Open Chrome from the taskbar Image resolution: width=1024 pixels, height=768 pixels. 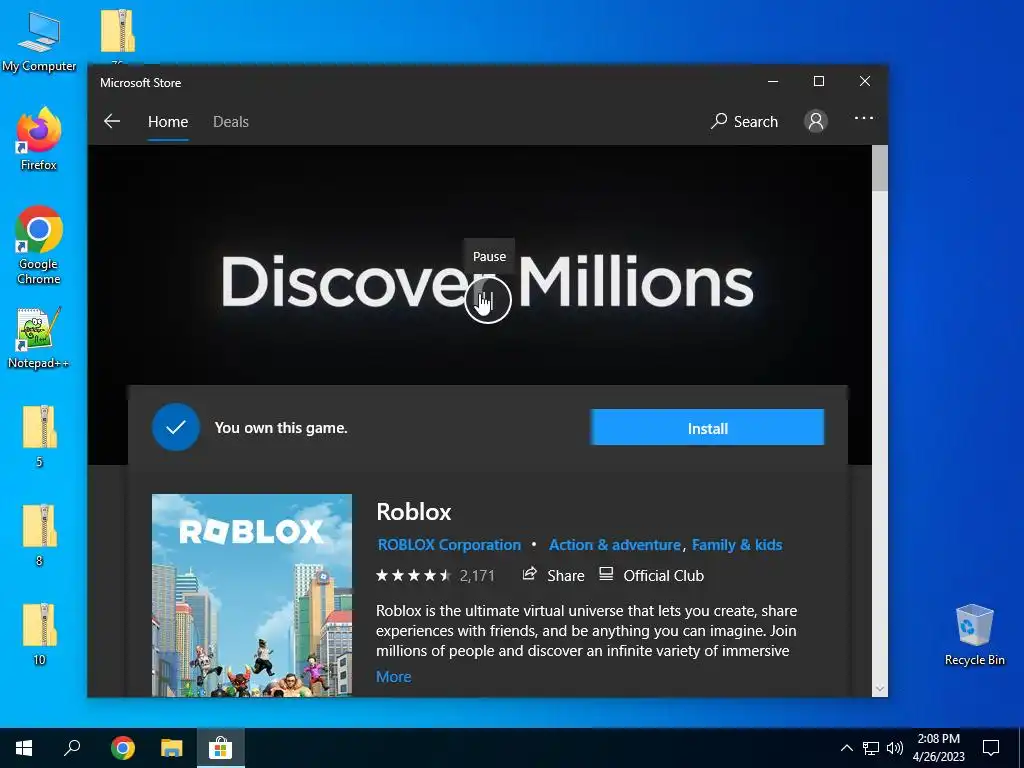(x=122, y=748)
